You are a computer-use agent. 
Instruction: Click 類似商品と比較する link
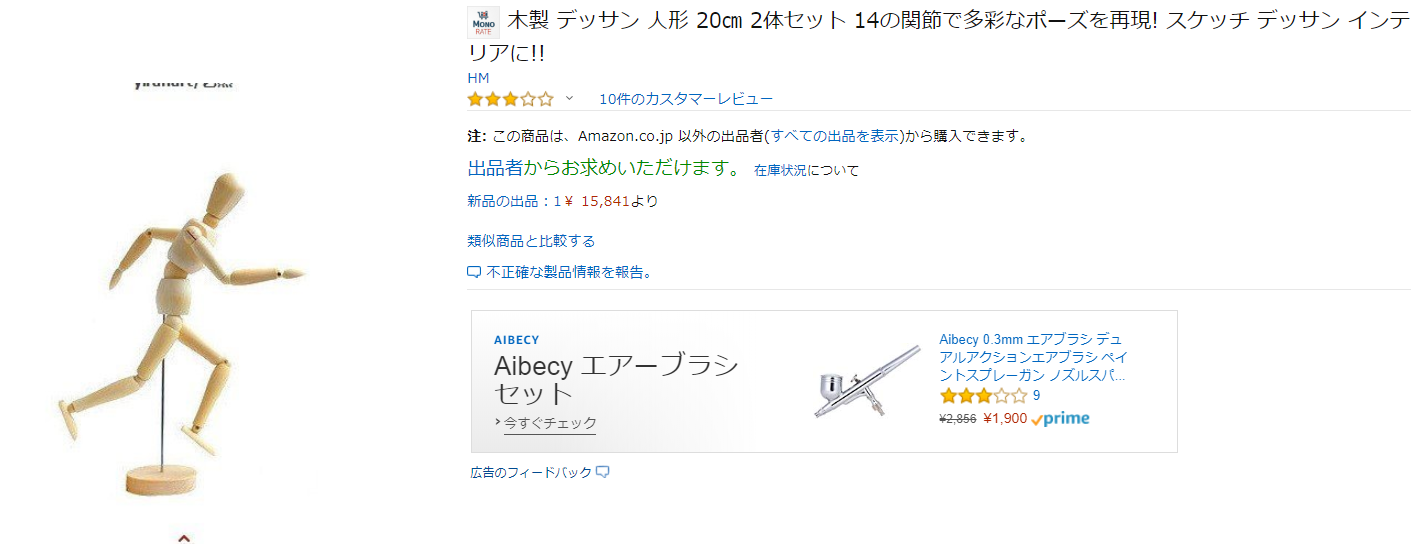(531, 241)
